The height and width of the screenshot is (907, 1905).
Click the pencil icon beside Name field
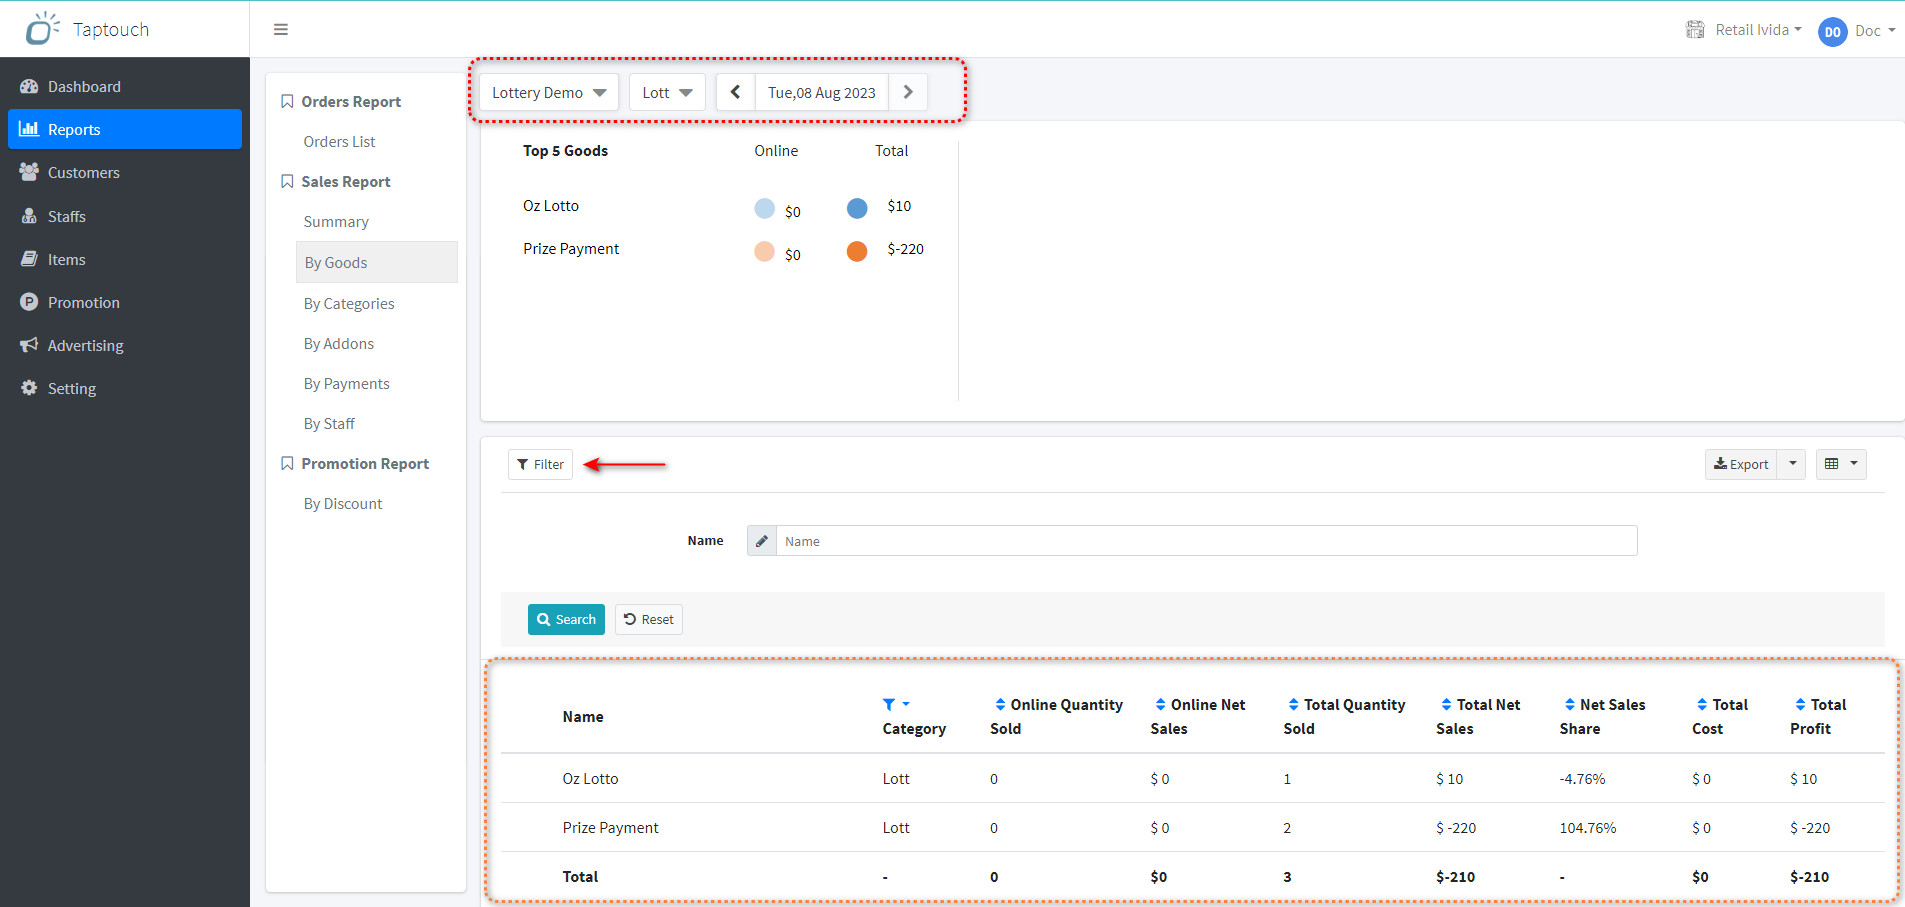[762, 541]
